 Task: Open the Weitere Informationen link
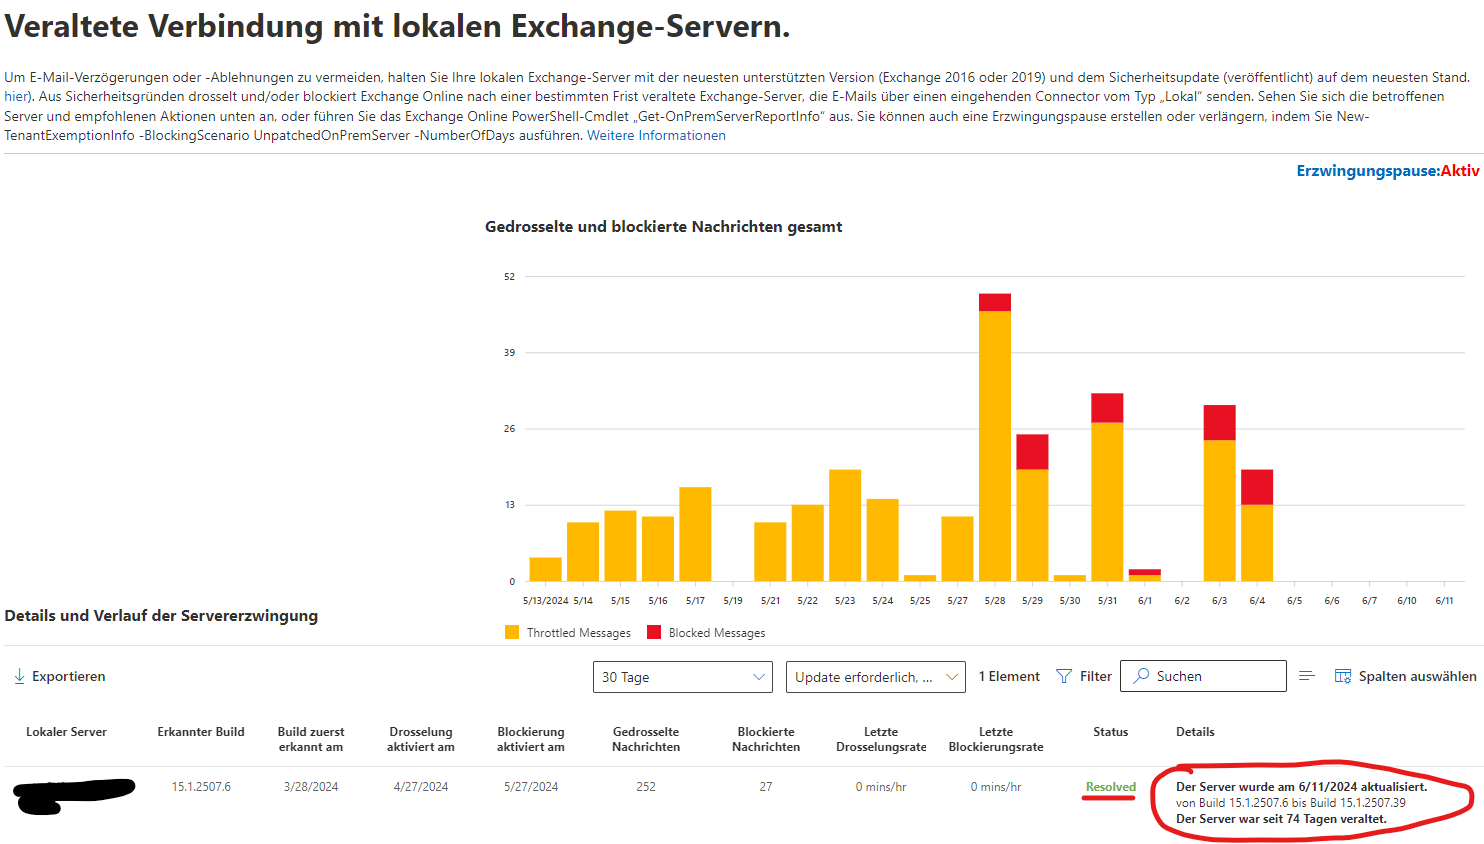[656, 135]
